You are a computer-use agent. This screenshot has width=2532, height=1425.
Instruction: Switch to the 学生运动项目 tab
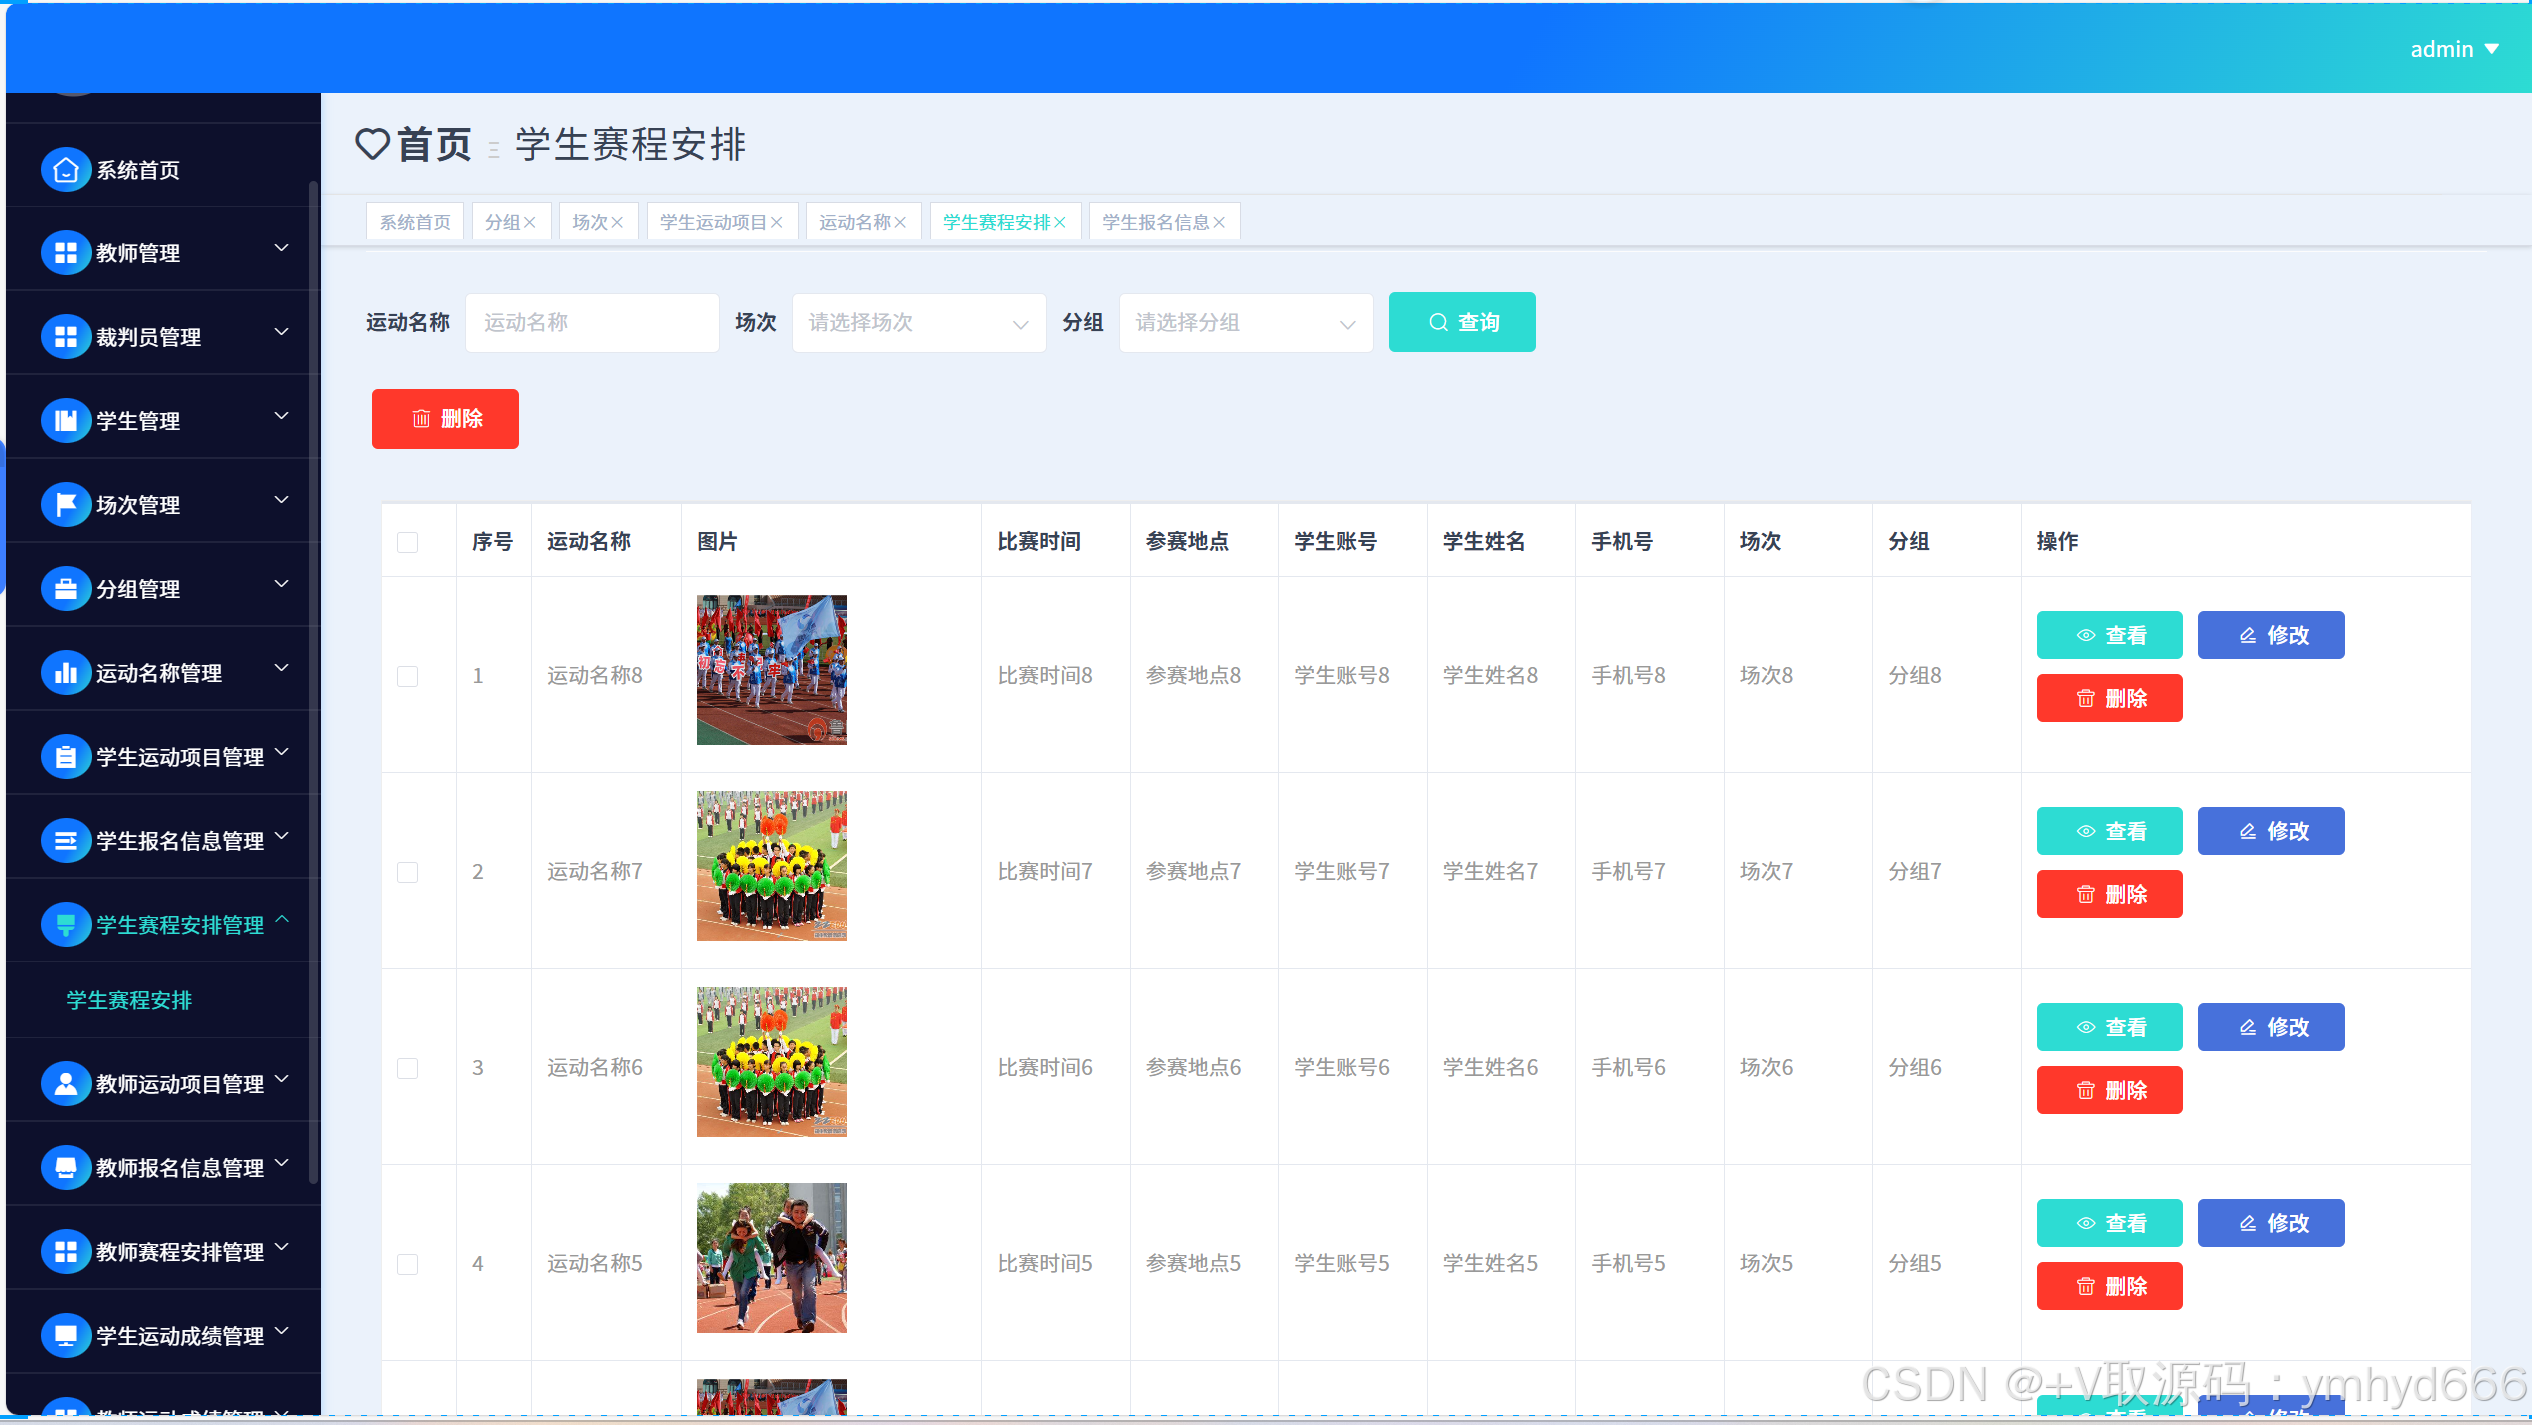(712, 222)
